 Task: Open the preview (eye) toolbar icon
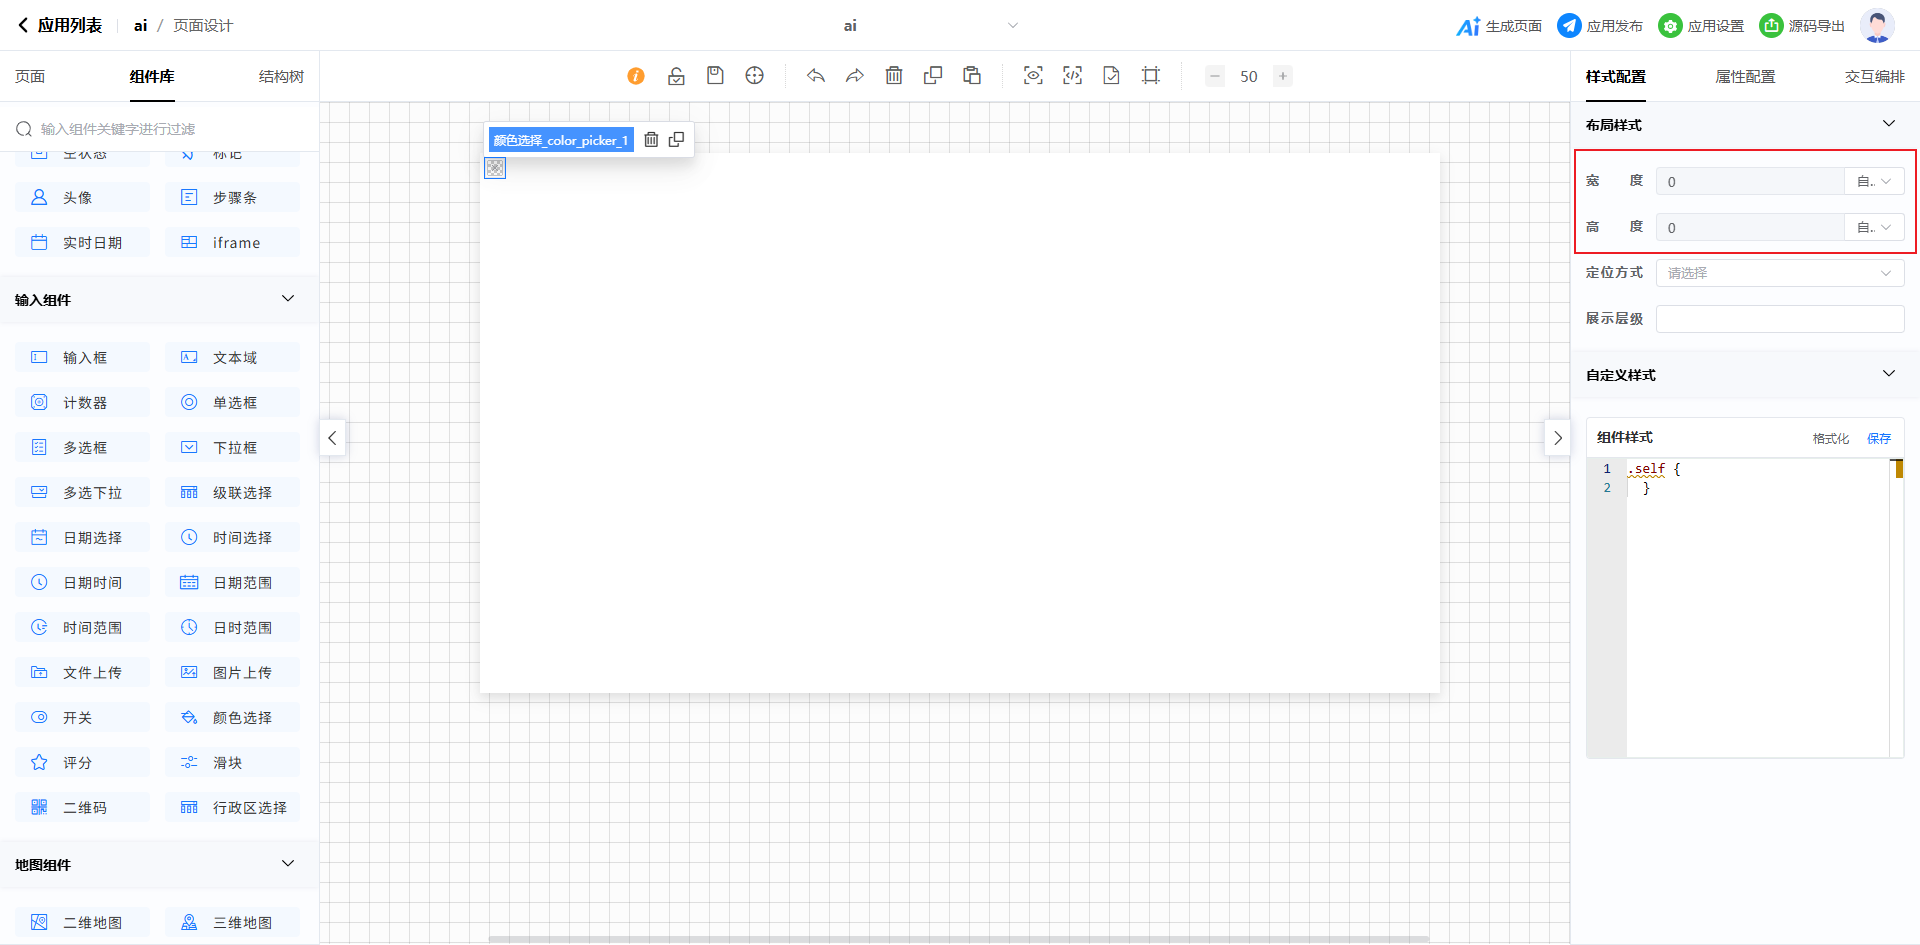pyautogui.click(x=1033, y=76)
